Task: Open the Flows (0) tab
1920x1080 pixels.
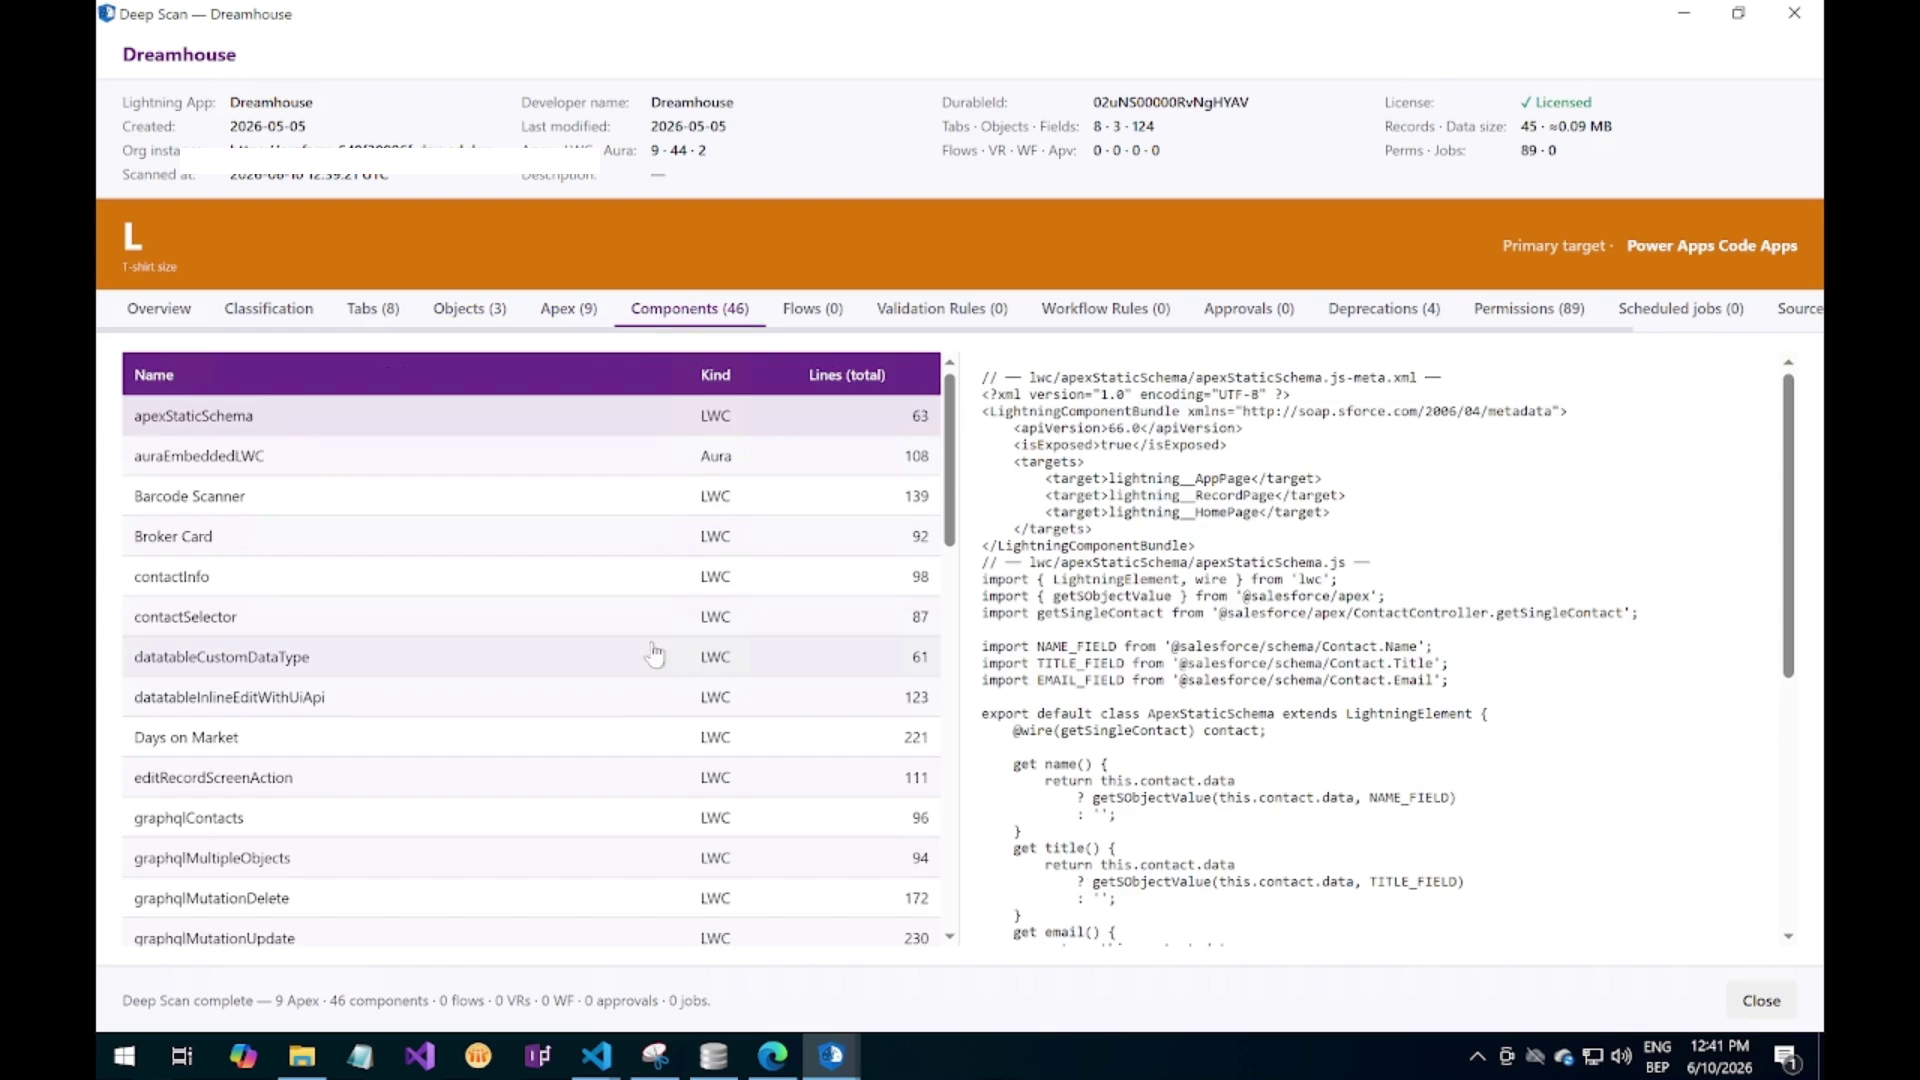Action: 812,308
